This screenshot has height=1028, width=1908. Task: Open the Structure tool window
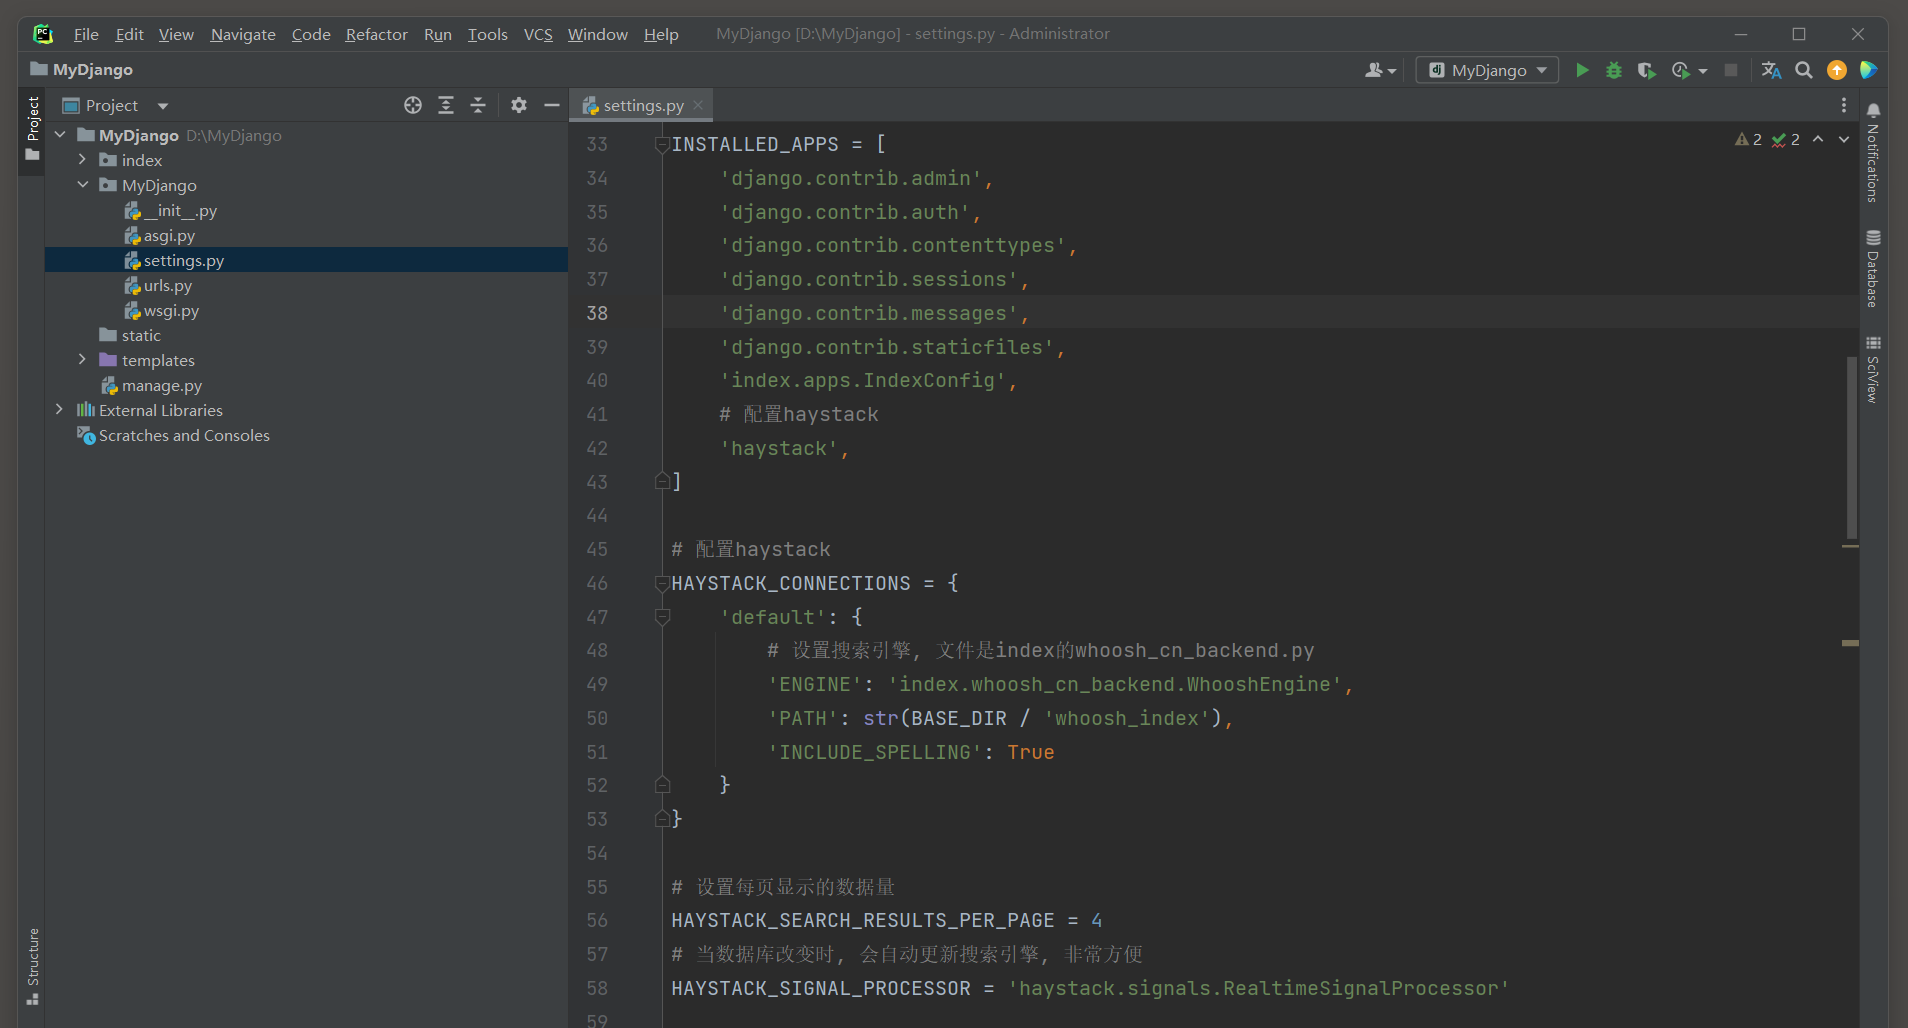33,966
